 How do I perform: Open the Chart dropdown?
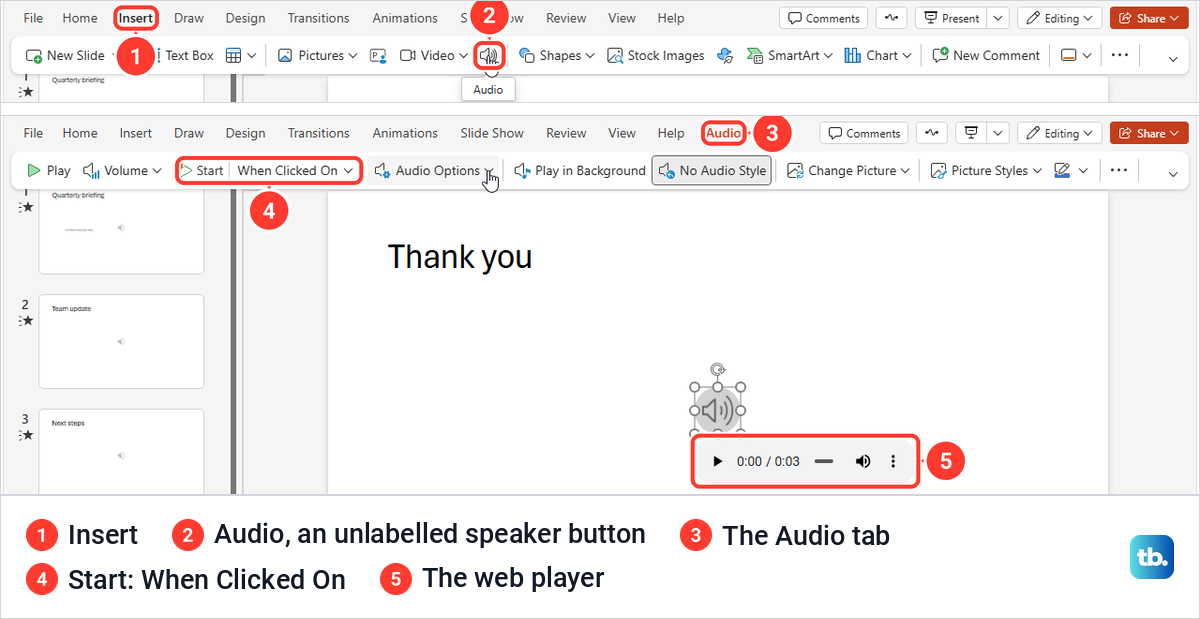[906, 56]
